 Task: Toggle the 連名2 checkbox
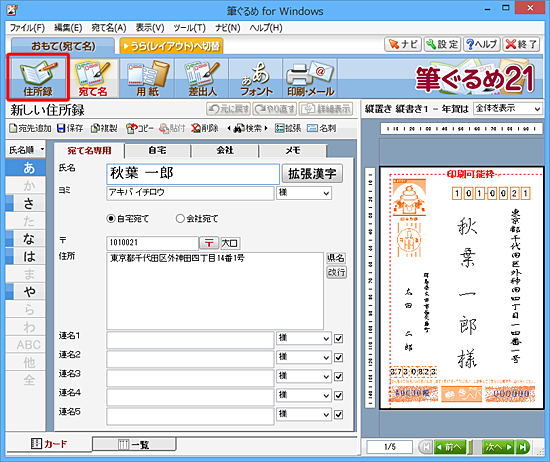(x=338, y=357)
